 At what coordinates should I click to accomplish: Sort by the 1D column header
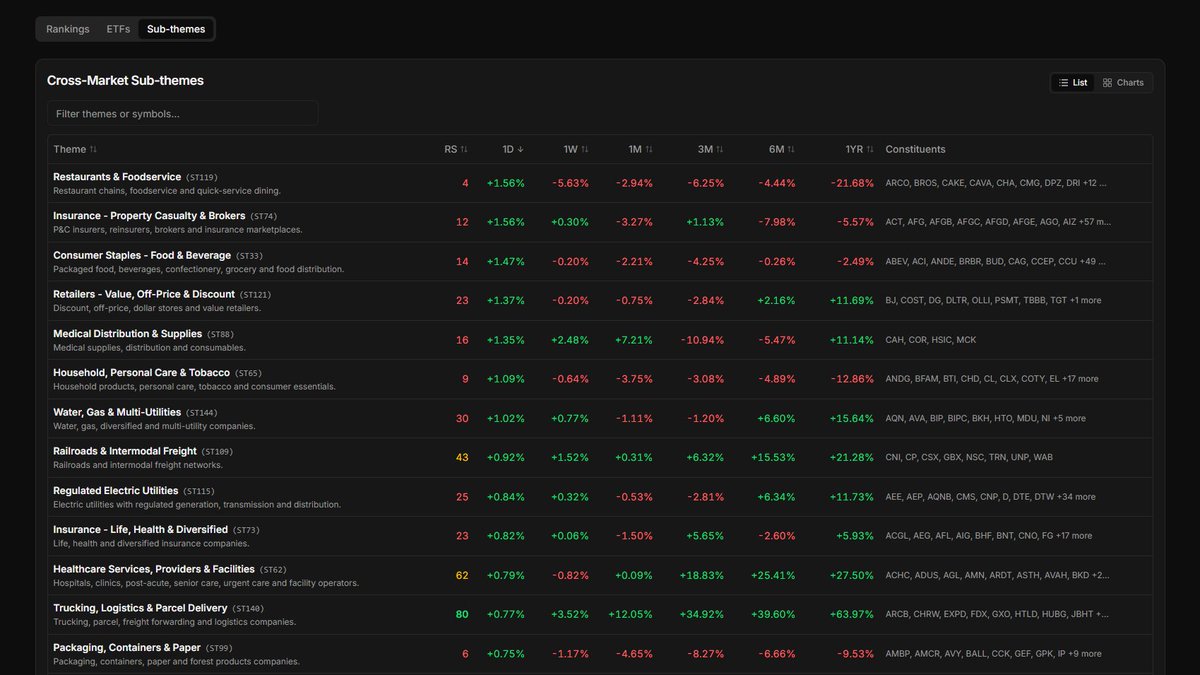[513, 149]
